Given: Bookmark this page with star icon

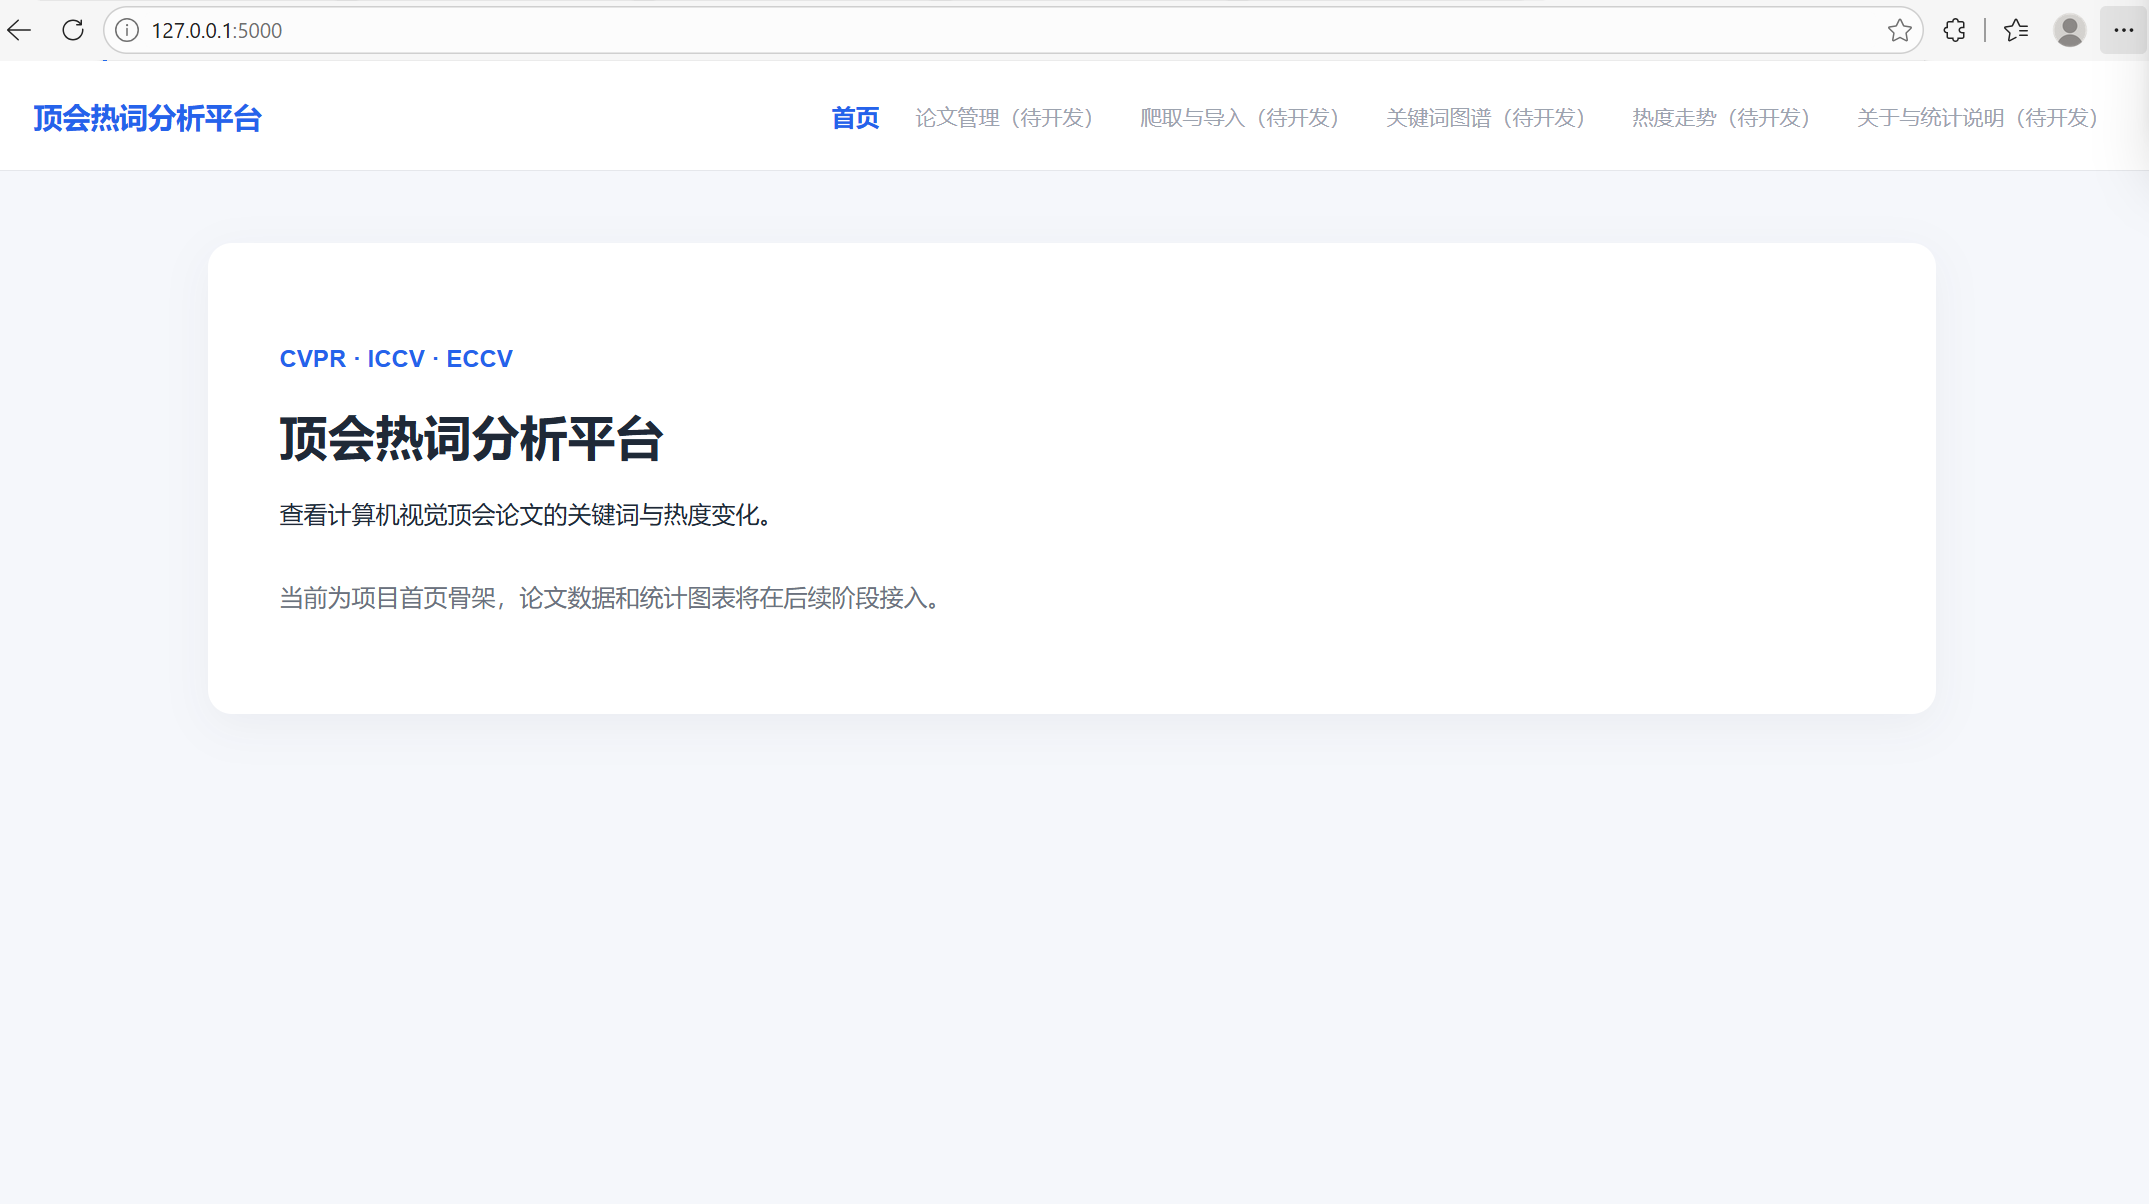Looking at the screenshot, I should point(1899,30).
